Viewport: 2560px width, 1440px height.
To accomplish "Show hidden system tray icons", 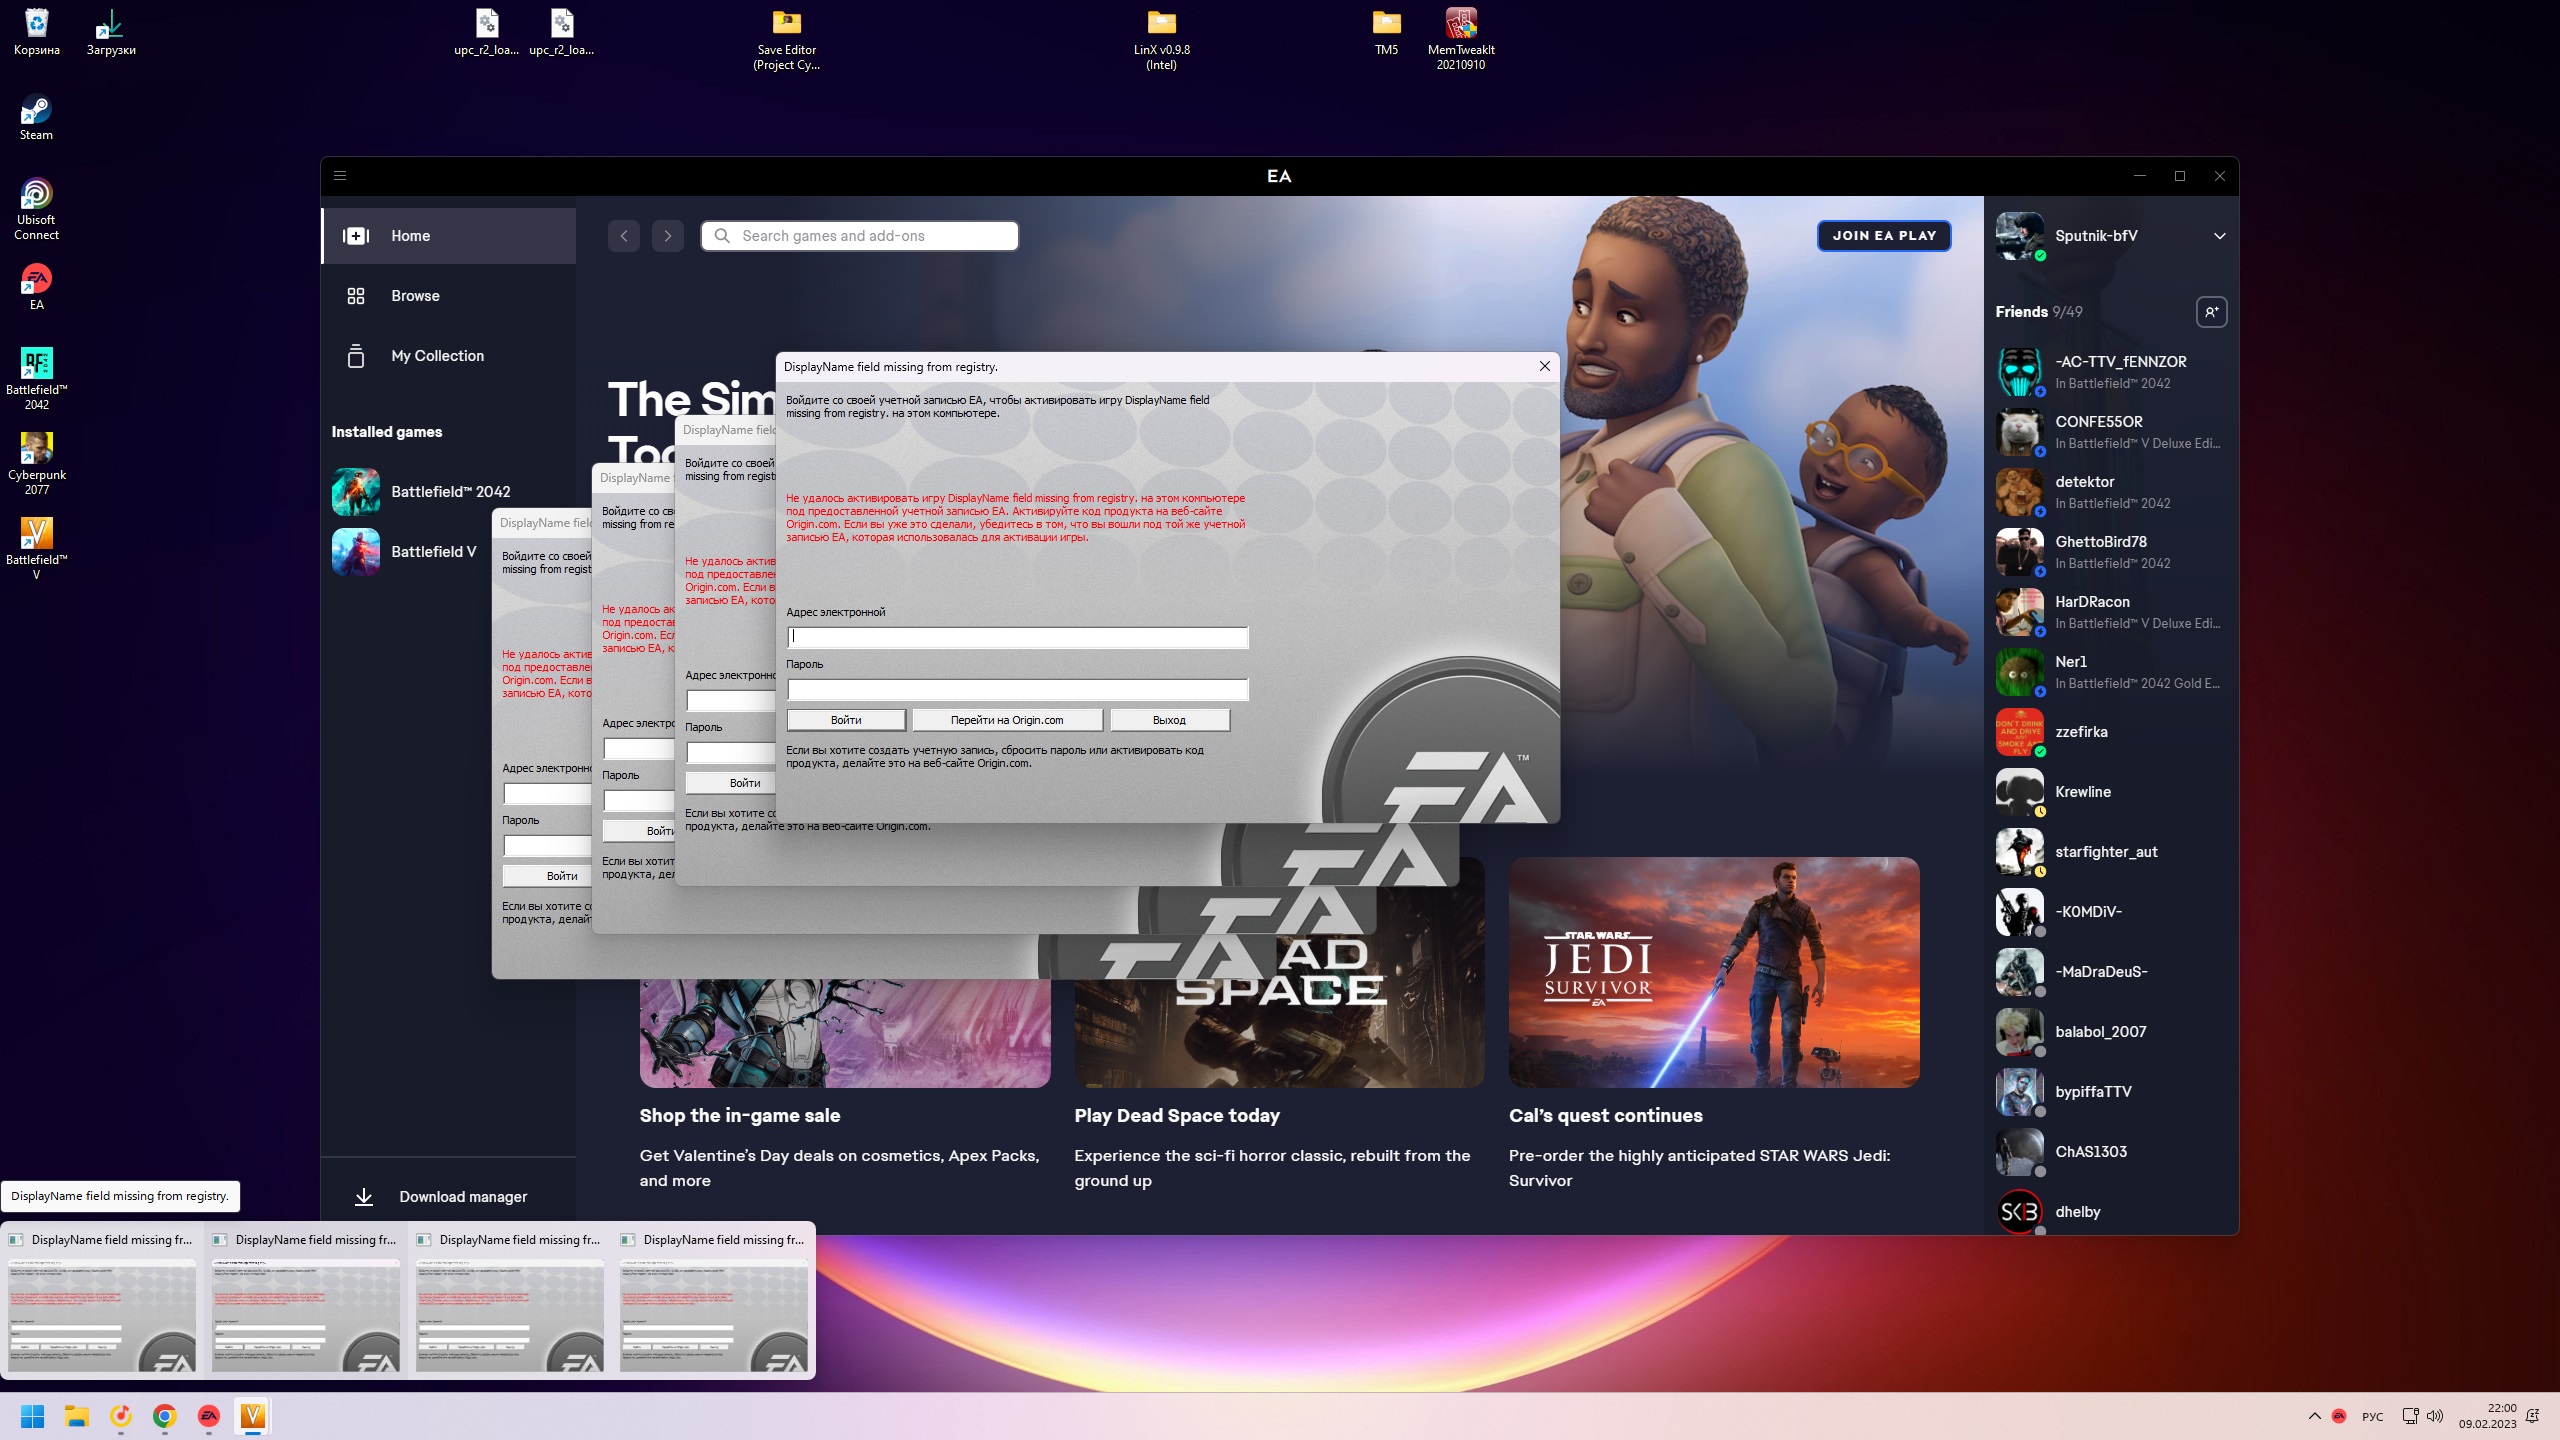I will tap(2314, 1416).
